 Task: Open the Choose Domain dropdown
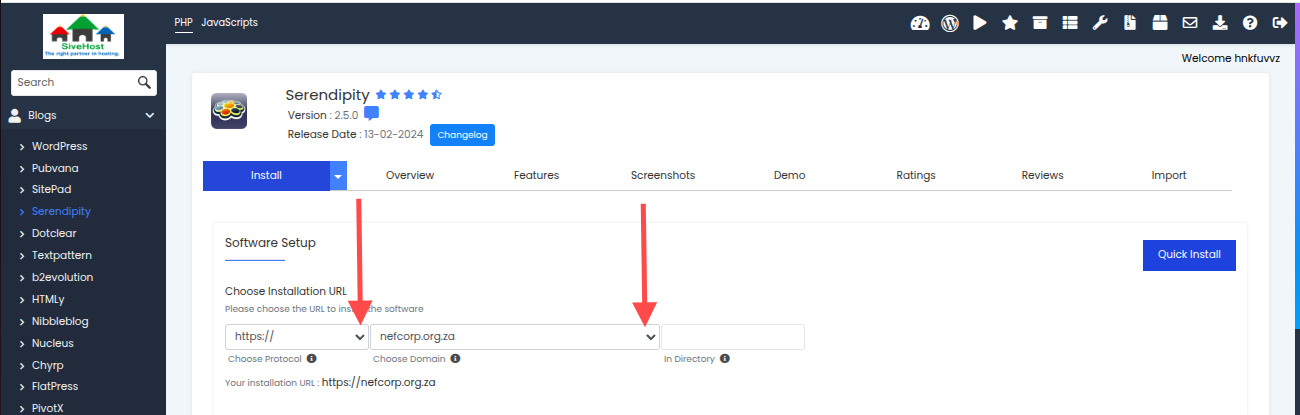pyautogui.click(x=515, y=337)
